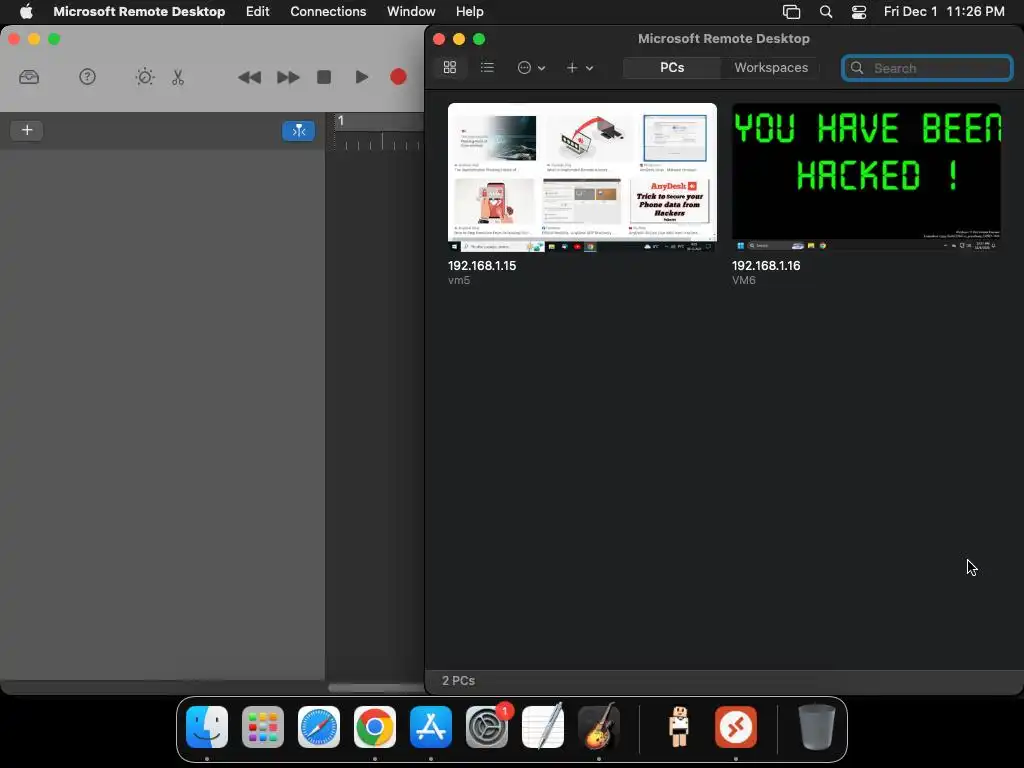
Task: Open Google Chrome from the Dock
Action: [375, 727]
